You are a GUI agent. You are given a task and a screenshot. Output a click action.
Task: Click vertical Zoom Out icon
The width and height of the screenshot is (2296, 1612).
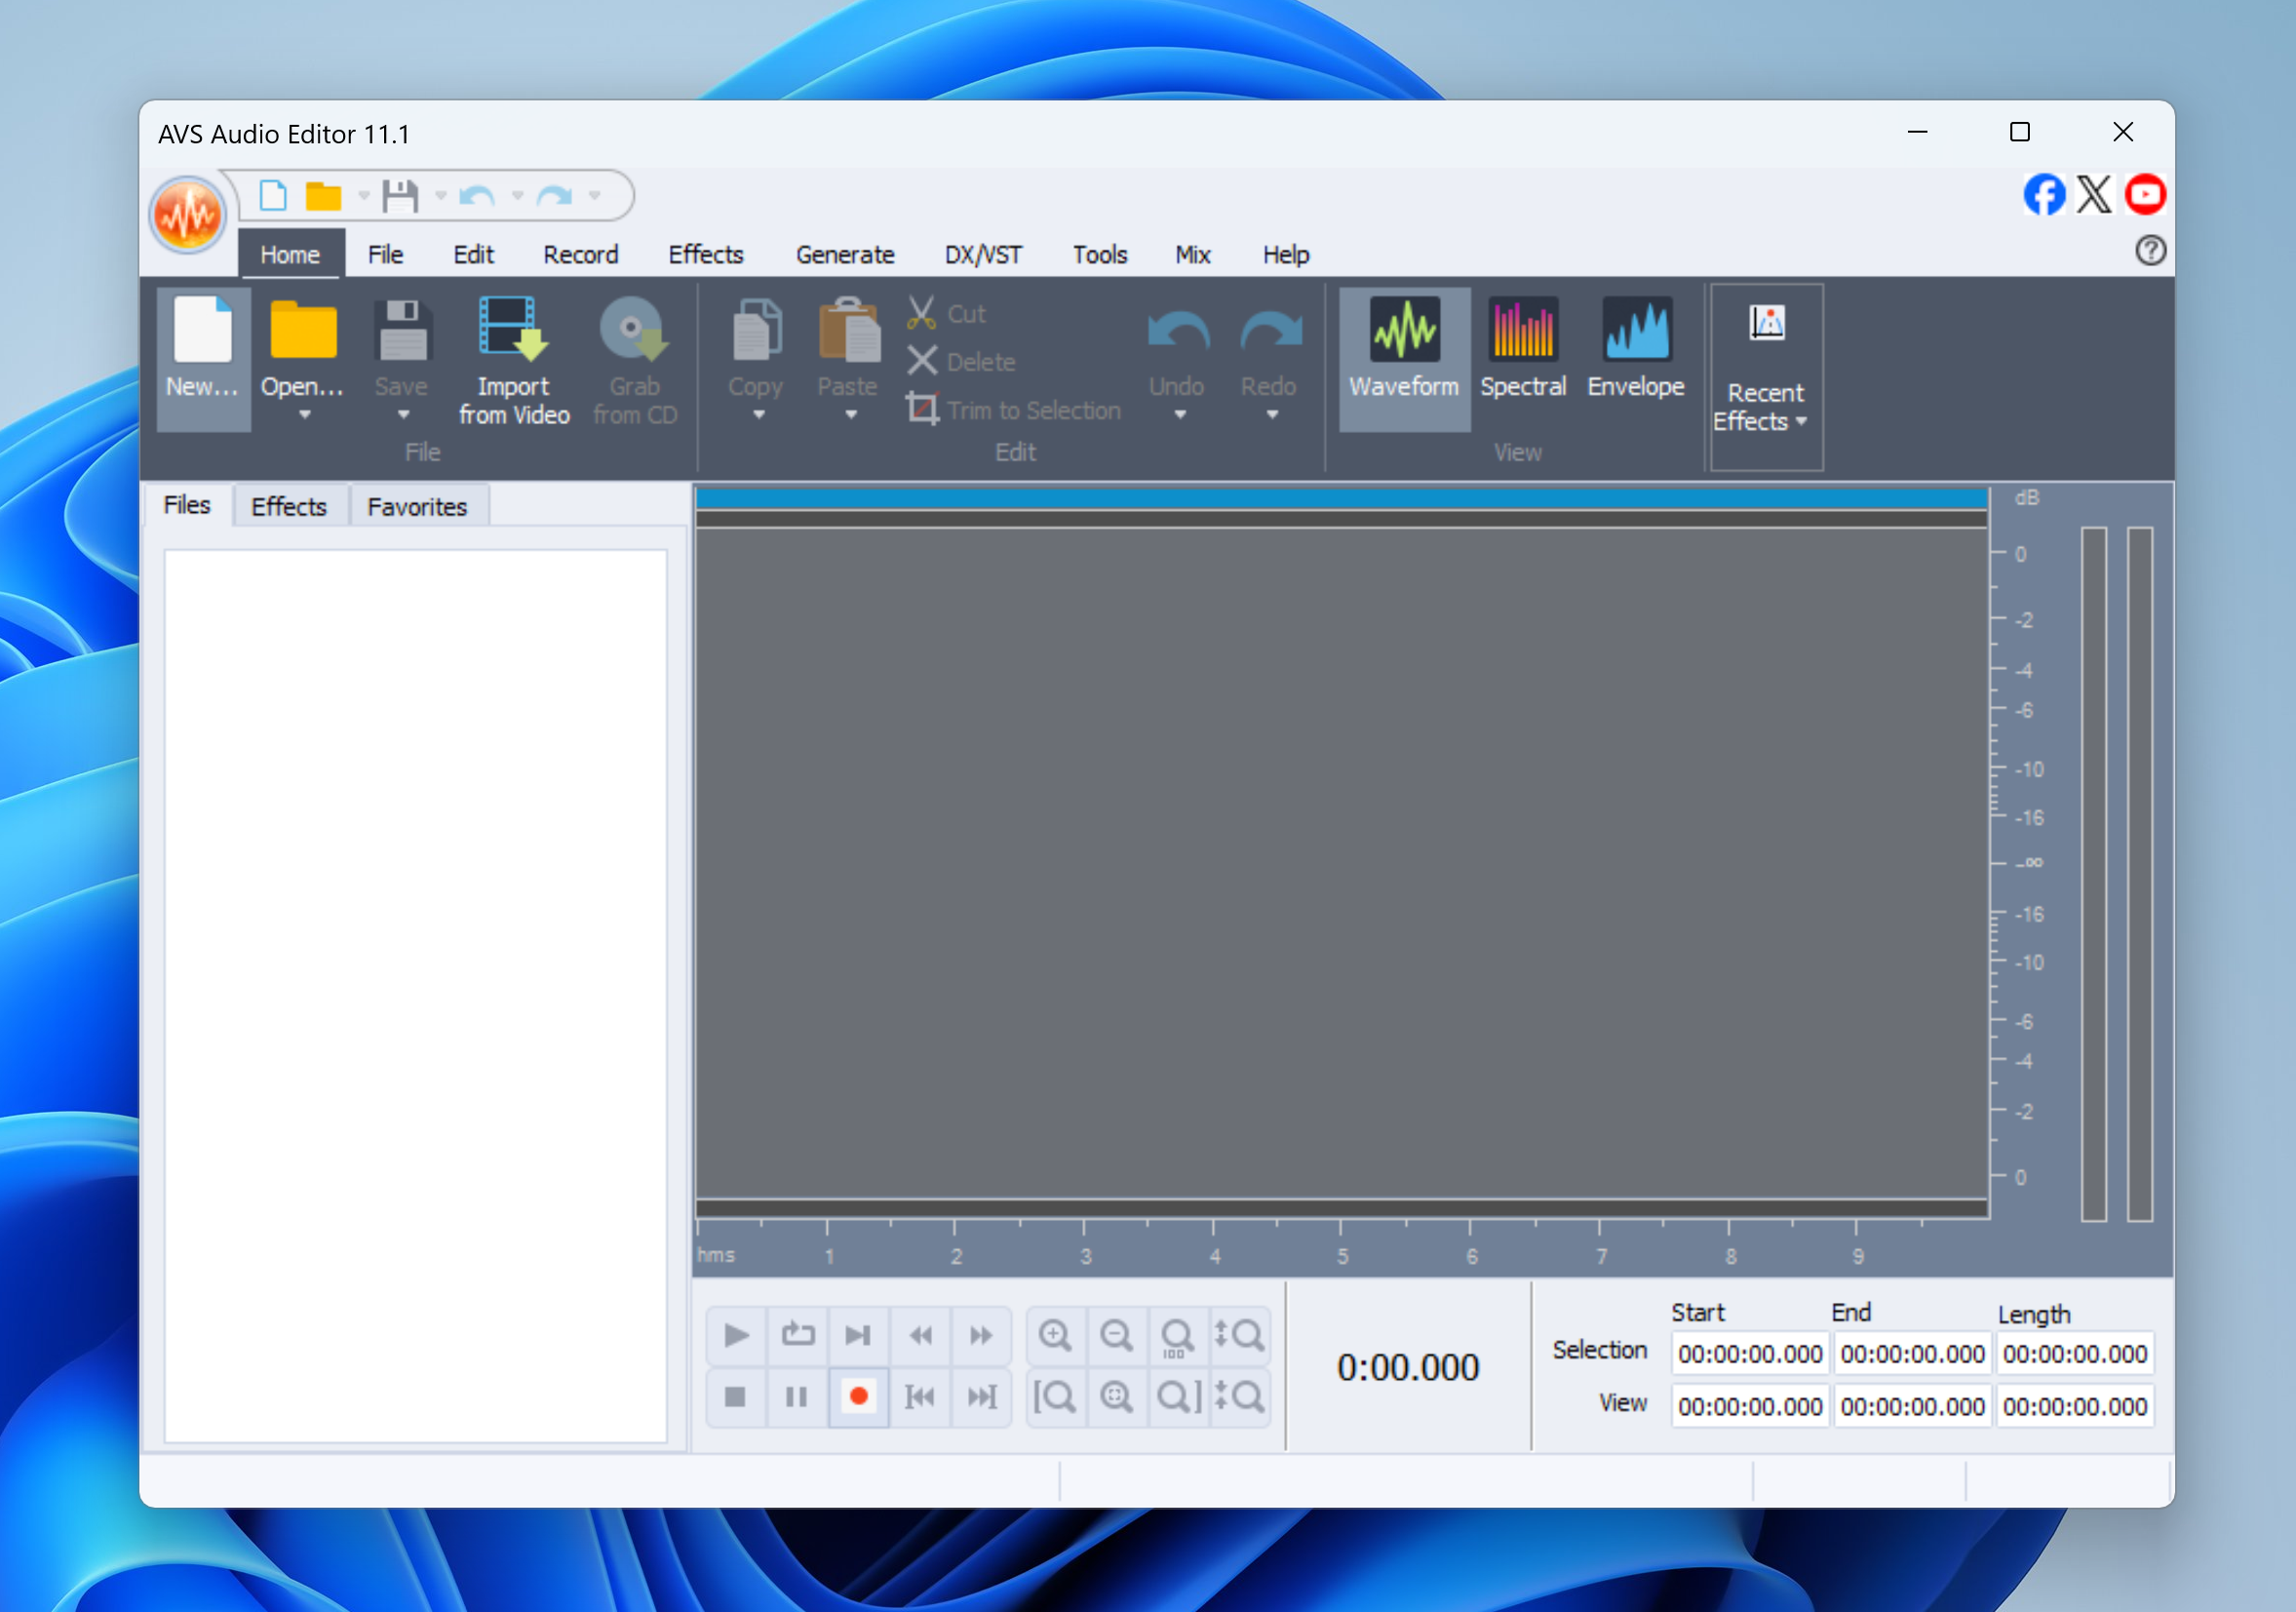(x=1239, y=1396)
